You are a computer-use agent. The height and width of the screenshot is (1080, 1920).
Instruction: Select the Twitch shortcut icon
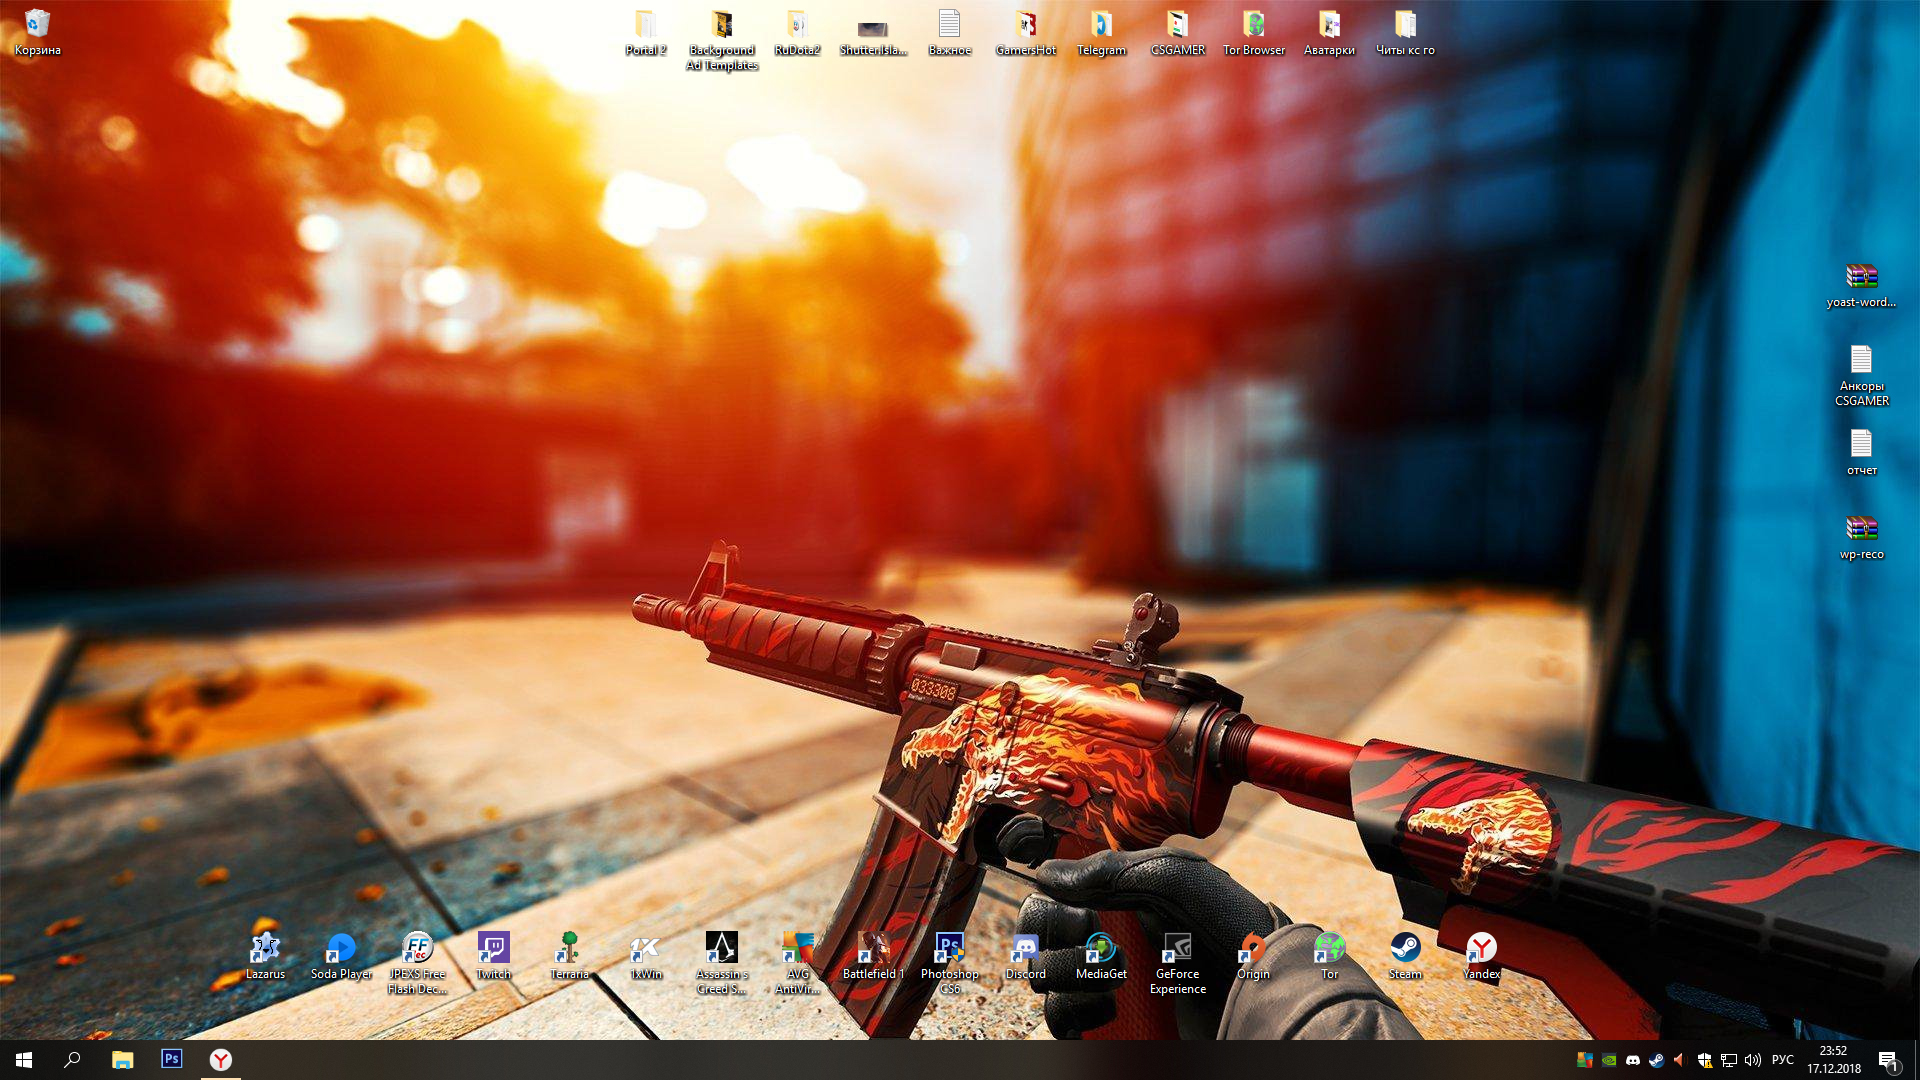click(x=493, y=955)
